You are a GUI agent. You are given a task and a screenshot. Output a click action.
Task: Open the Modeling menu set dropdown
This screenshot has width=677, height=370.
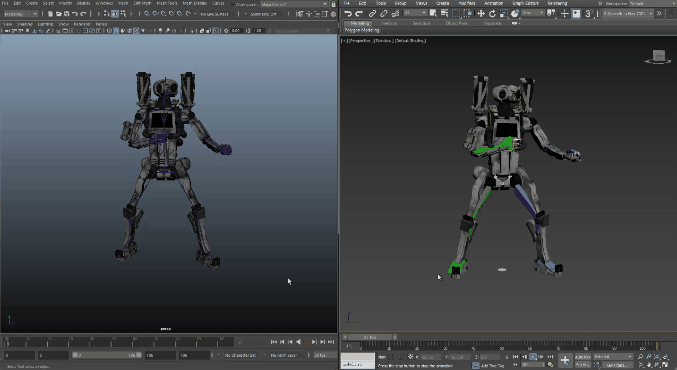(21, 14)
